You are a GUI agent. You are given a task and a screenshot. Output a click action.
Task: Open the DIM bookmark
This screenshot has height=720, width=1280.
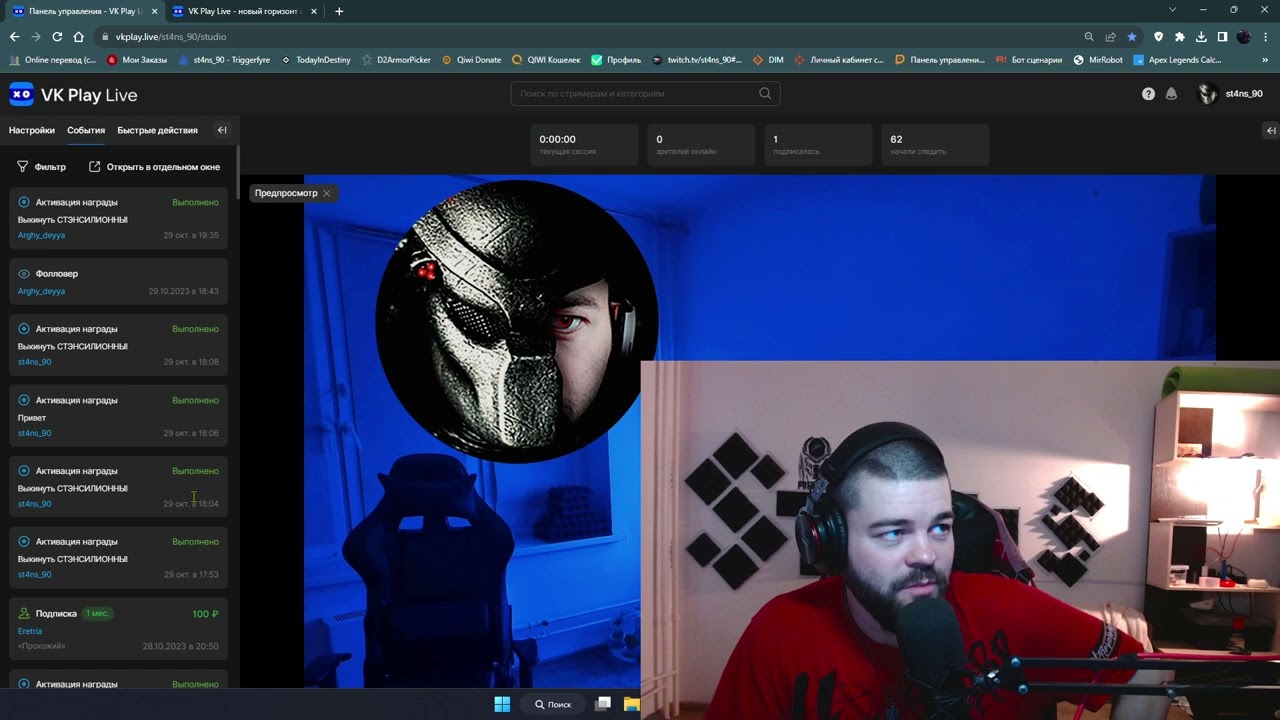pos(768,60)
